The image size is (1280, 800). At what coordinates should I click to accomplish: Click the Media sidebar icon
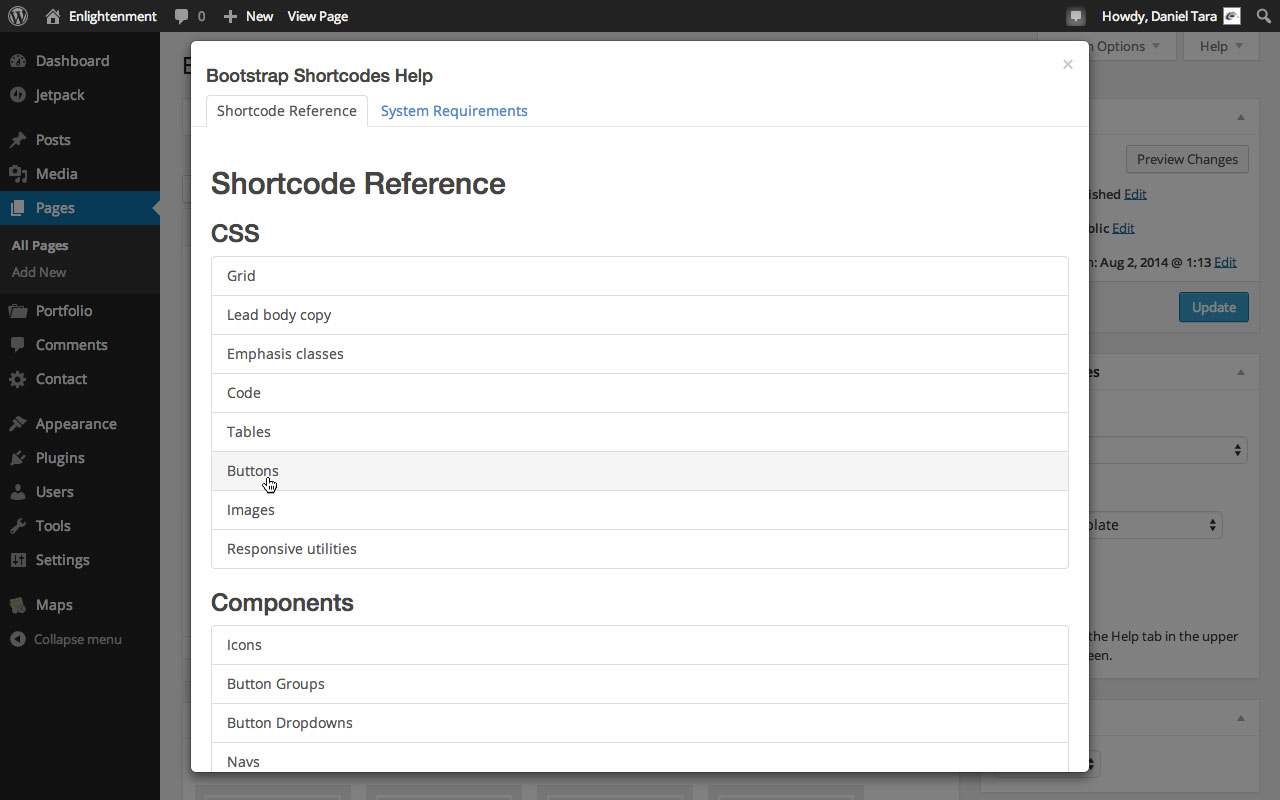pyautogui.click(x=18, y=174)
